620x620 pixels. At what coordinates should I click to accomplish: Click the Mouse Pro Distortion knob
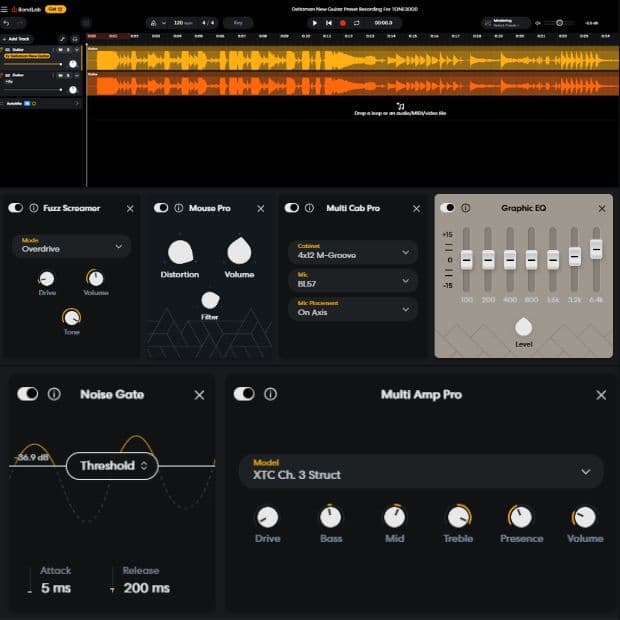click(x=180, y=252)
